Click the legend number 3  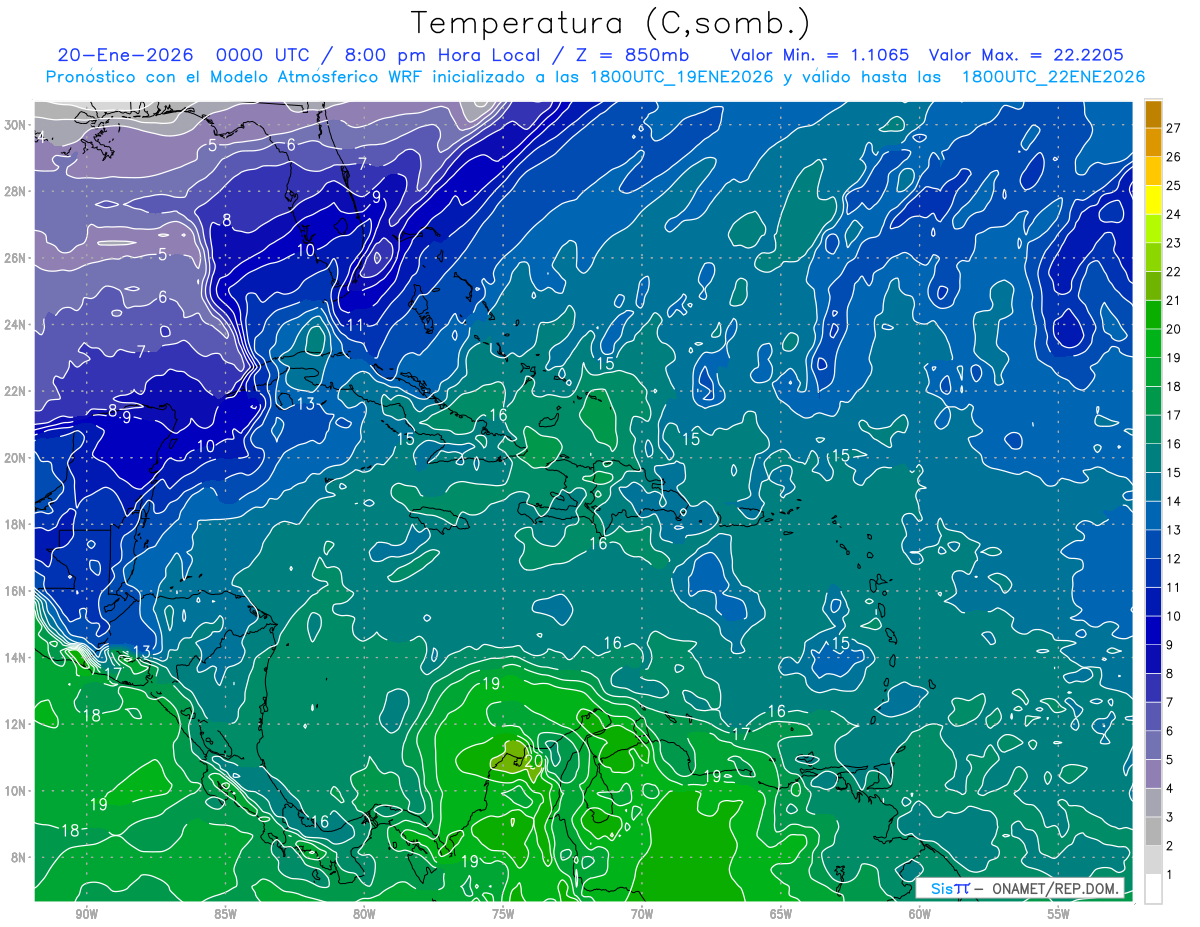pos(1170,818)
